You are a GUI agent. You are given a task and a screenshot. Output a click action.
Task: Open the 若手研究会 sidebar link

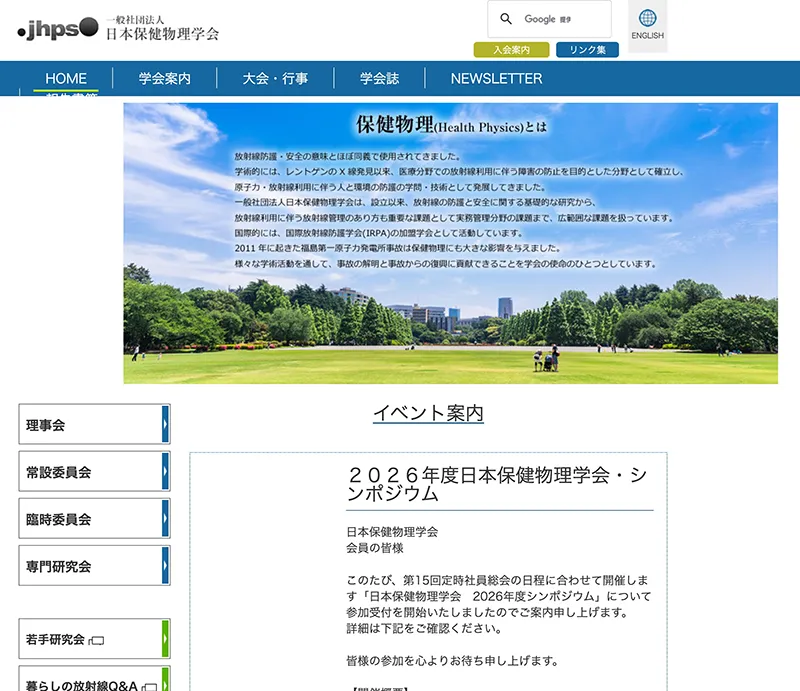click(x=94, y=638)
